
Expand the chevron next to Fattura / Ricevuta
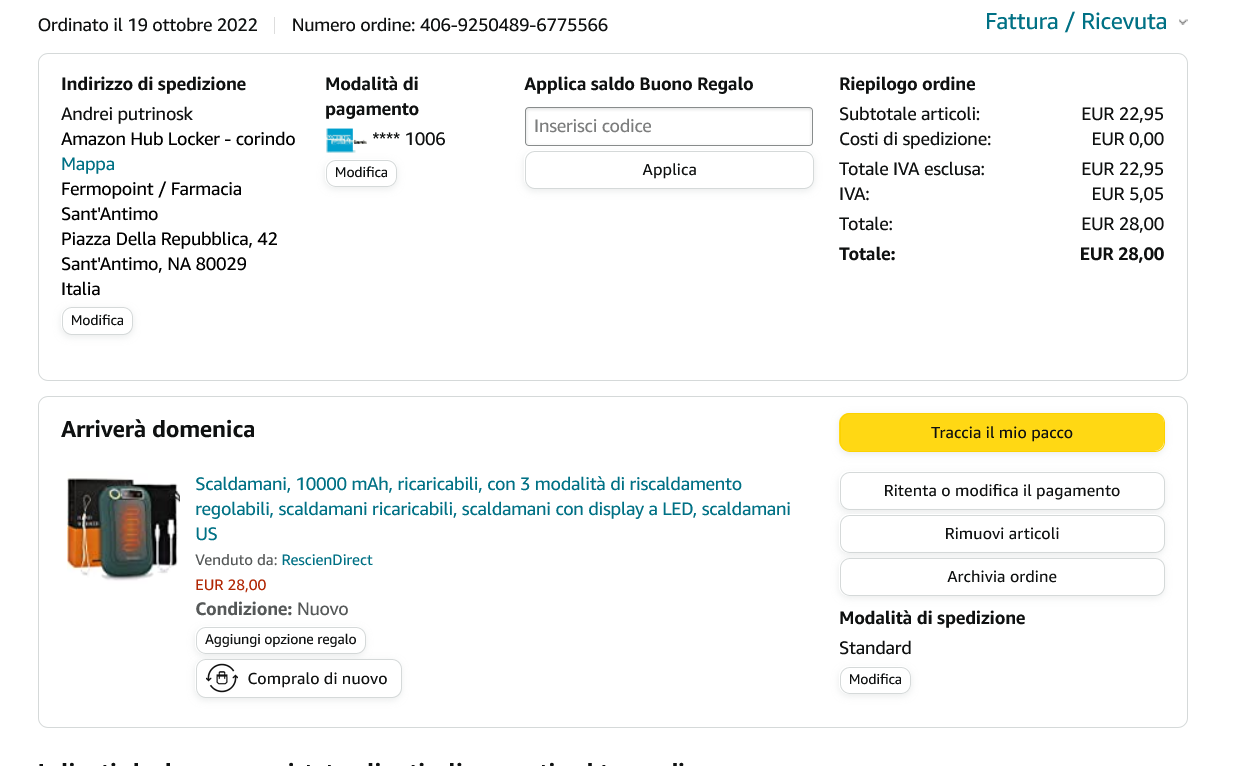[1183, 23]
